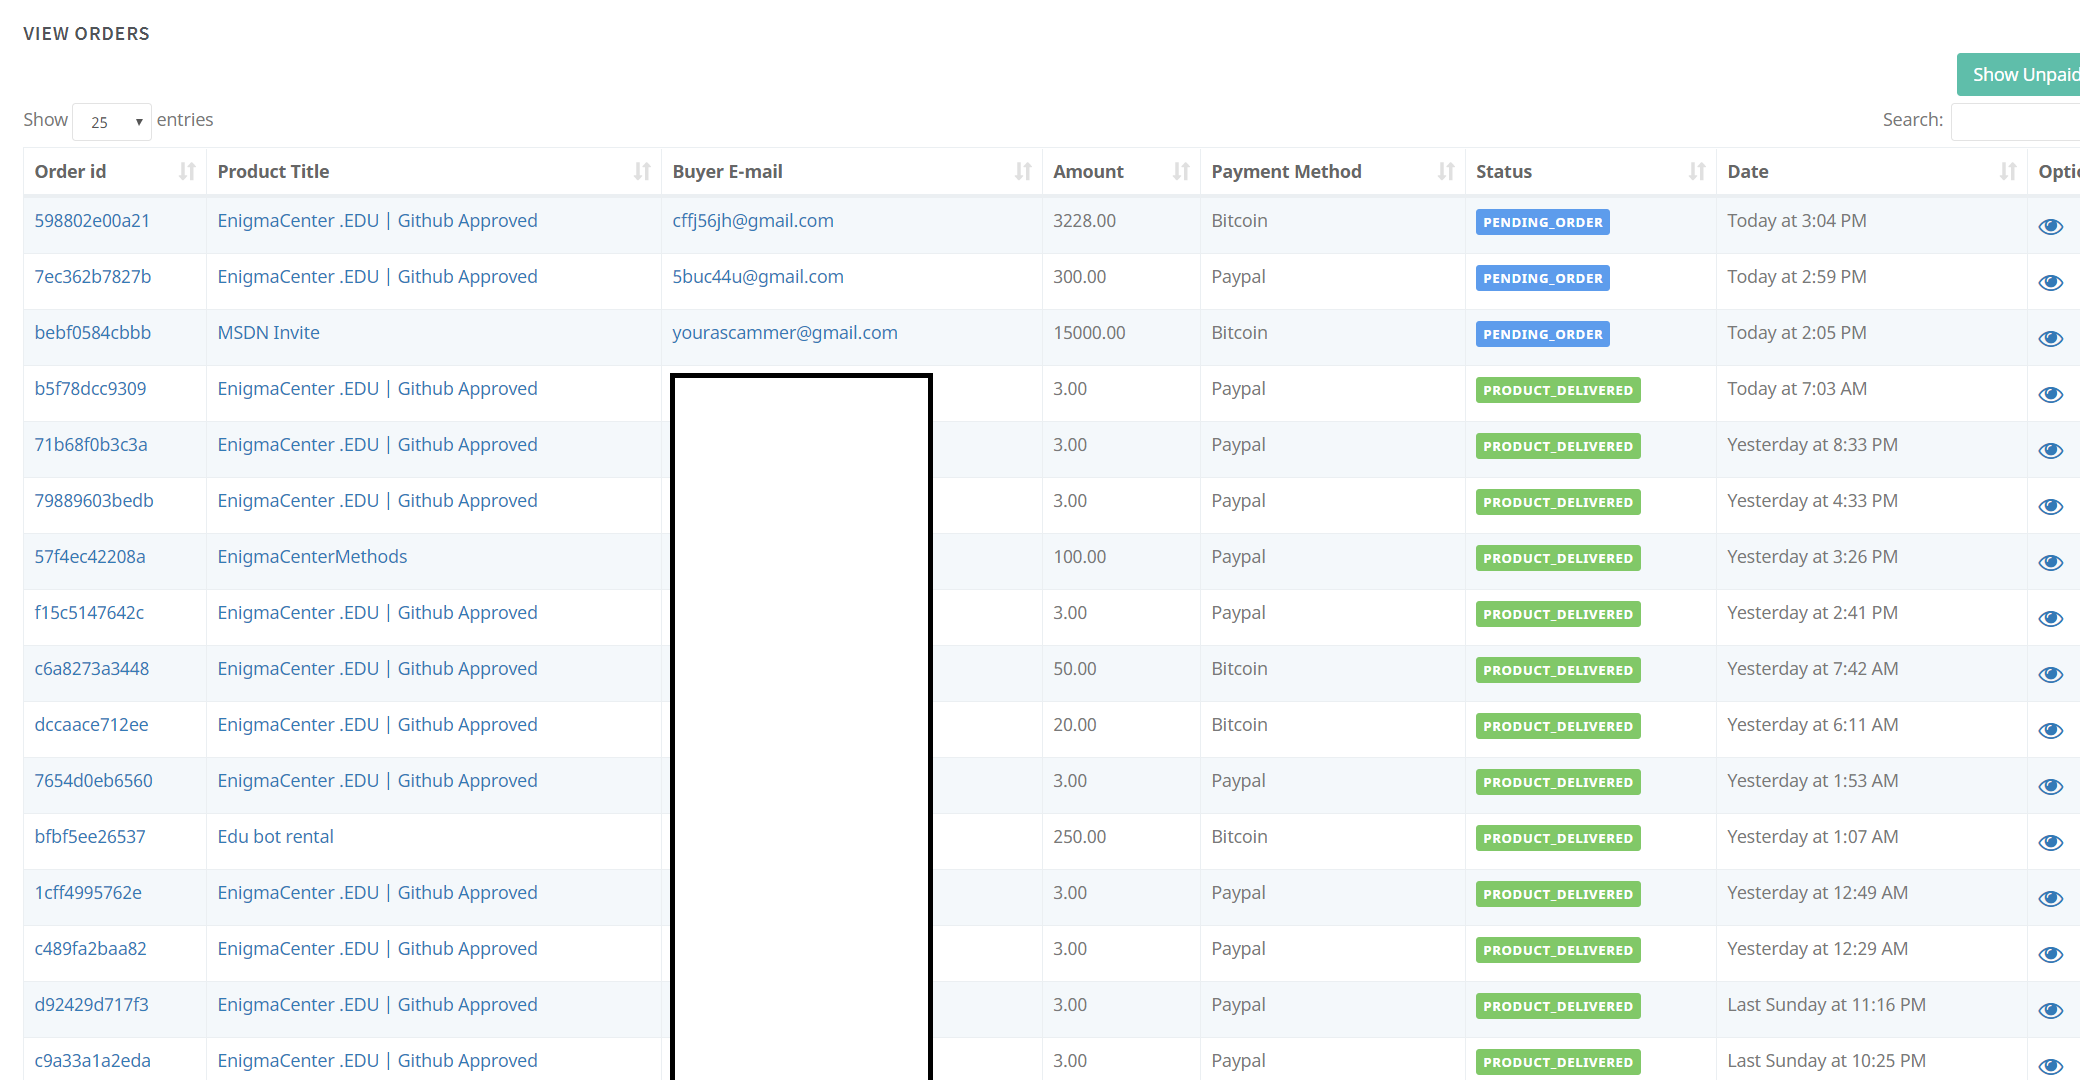Open order id f15c5147642c link
2080x1080 pixels.
pos(89,613)
